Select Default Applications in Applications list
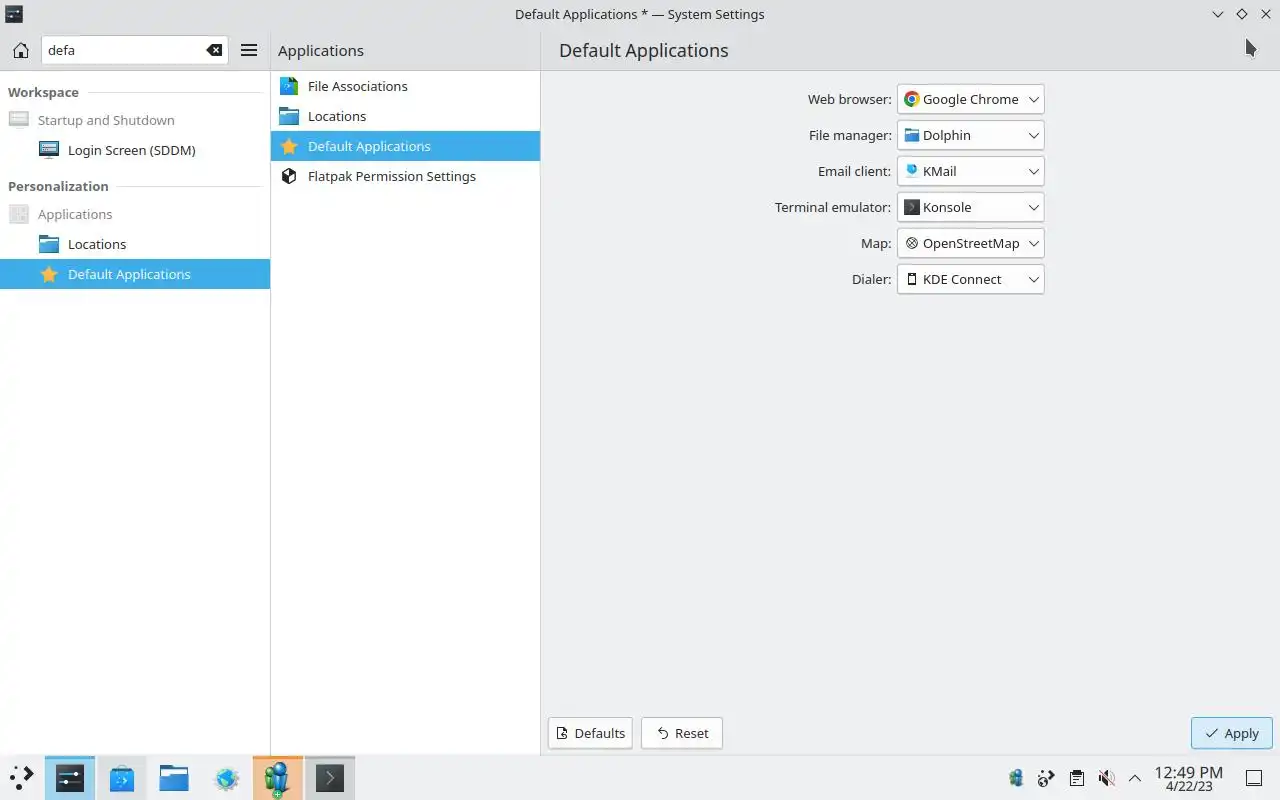1280x800 pixels. (405, 146)
